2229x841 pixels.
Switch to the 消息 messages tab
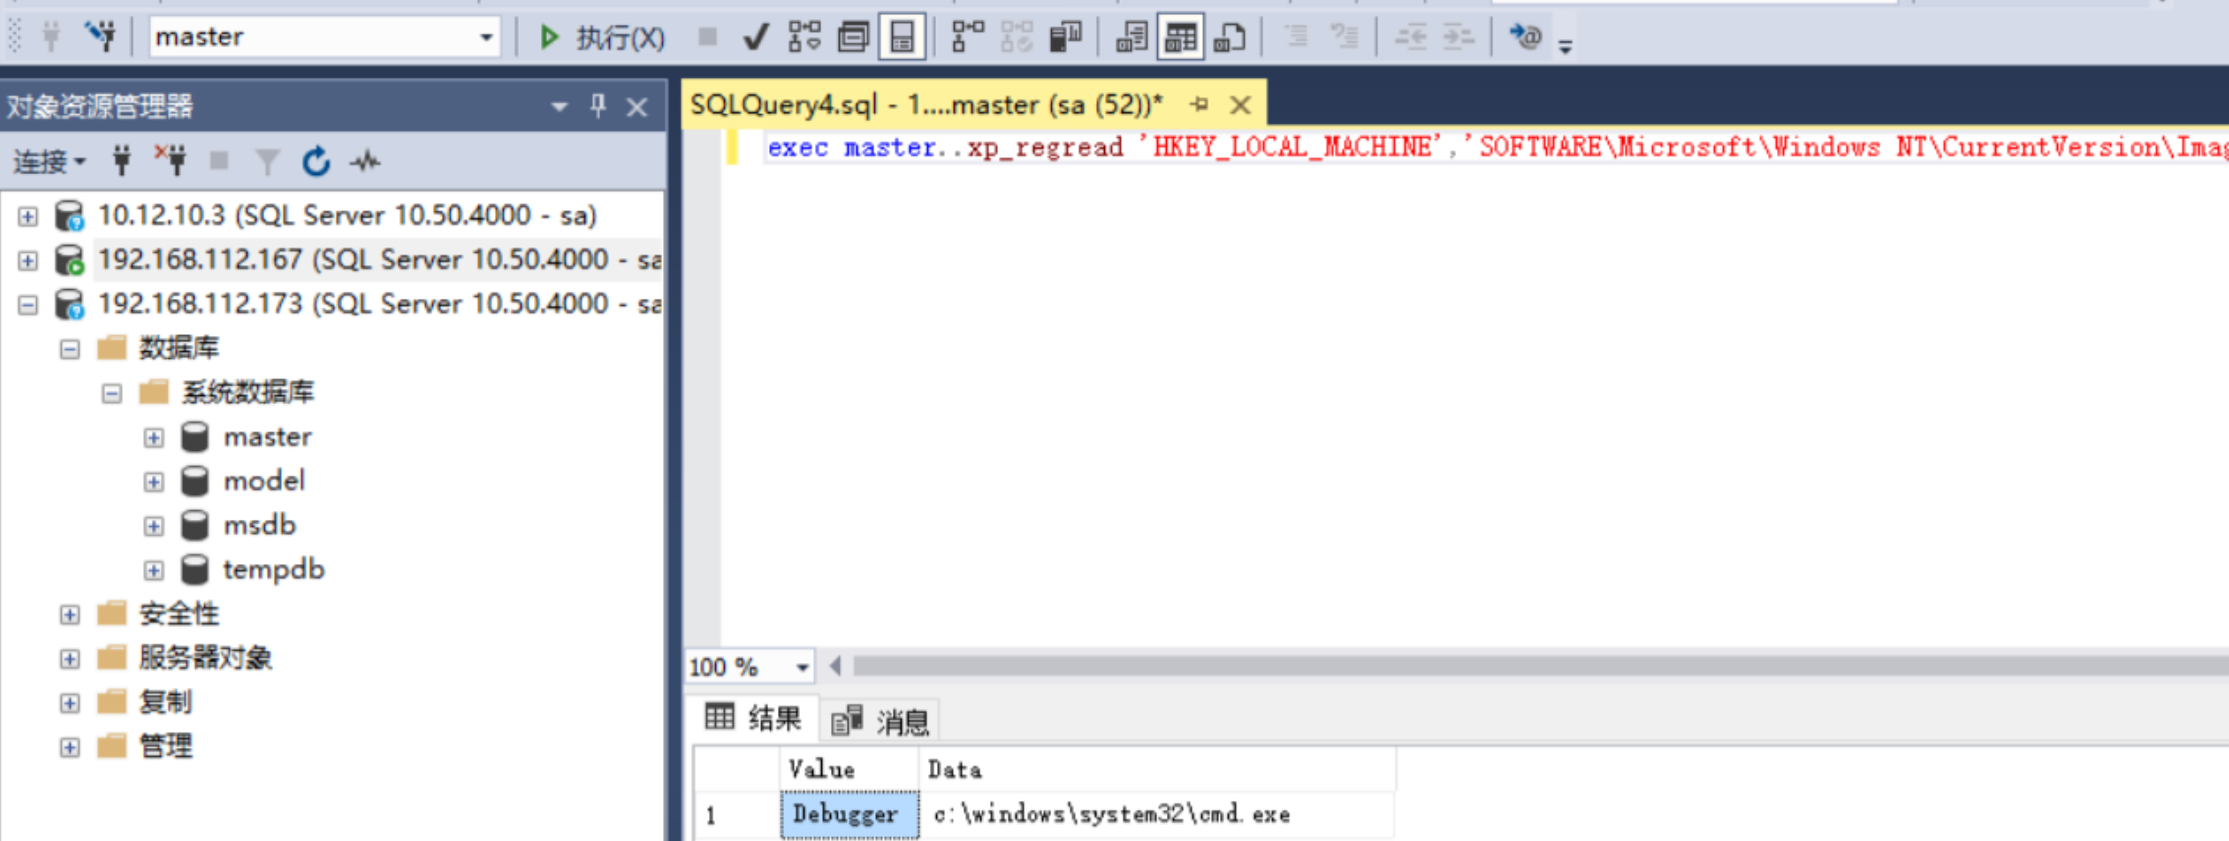point(881,720)
